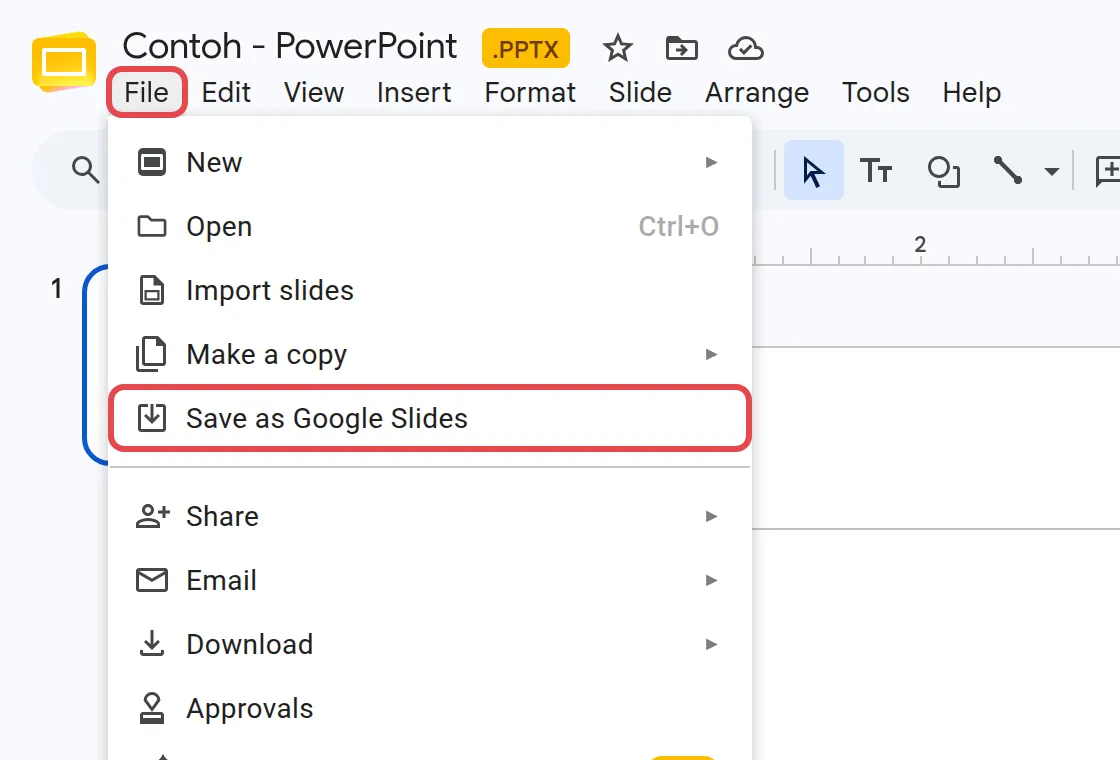Viewport: 1120px width, 760px height.
Task: Click the Save as Google Slides icon
Action: 151,418
